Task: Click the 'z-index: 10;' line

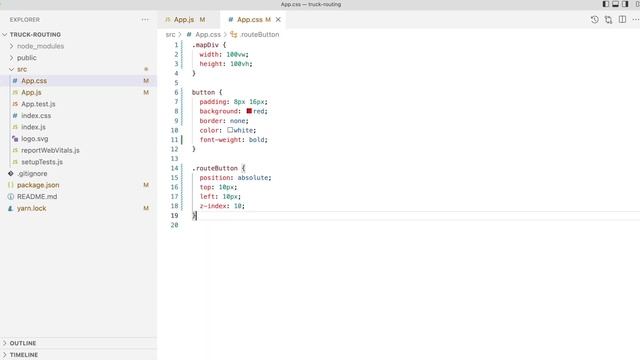Action: coord(222,206)
